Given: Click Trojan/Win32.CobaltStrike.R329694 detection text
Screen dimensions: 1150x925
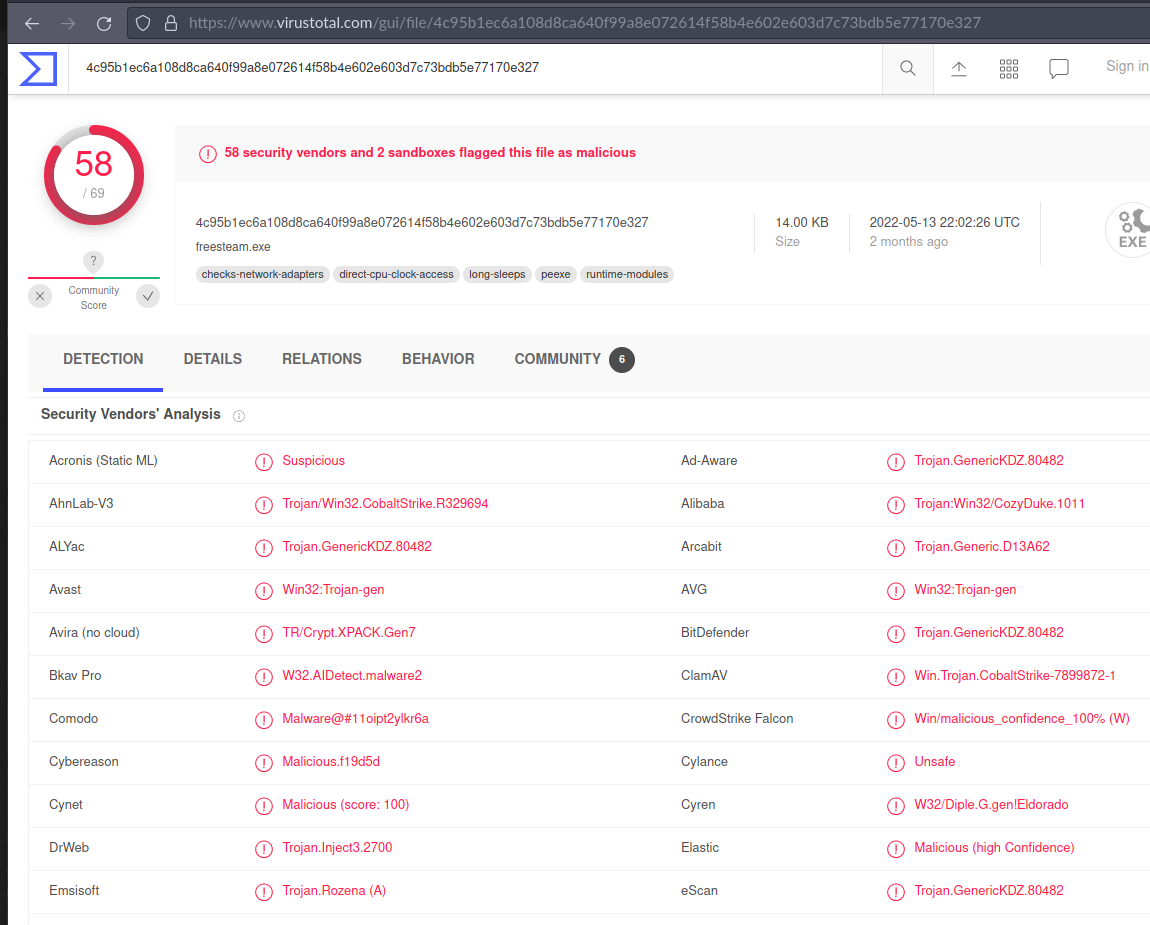Looking at the screenshot, I should 385,504.
